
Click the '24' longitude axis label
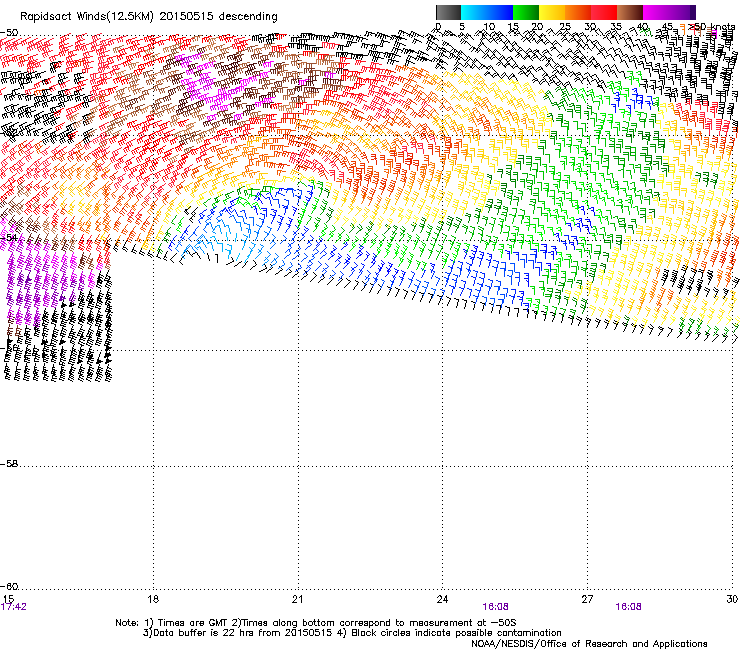click(x=442, y=599)
